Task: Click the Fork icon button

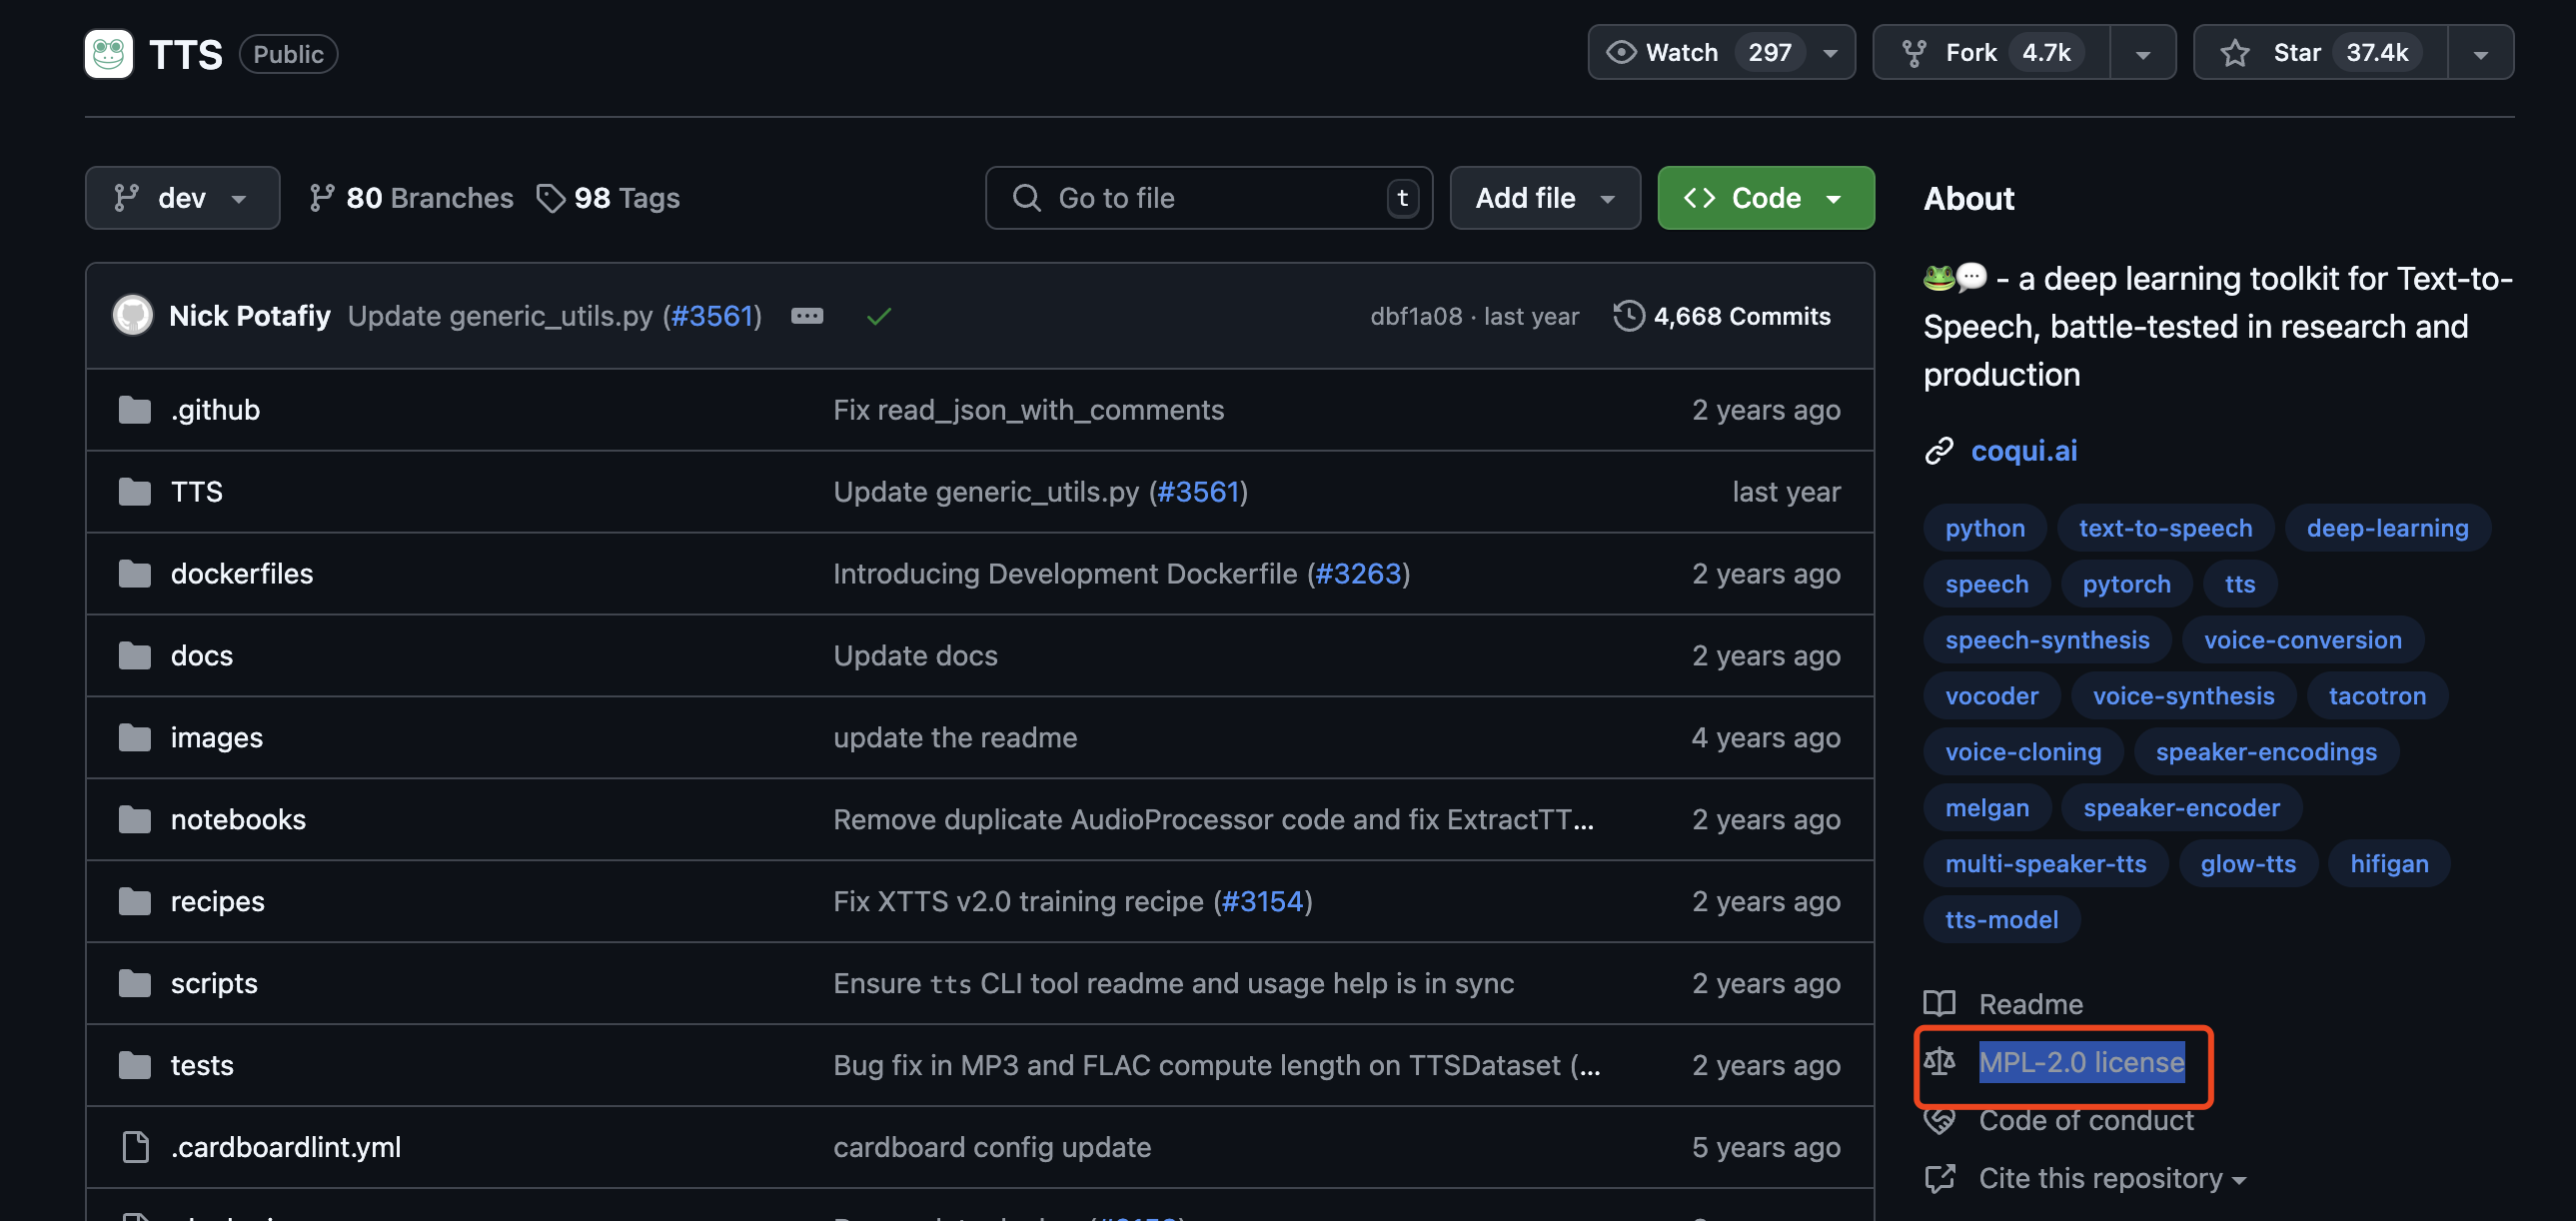Action: point(1914,53)
